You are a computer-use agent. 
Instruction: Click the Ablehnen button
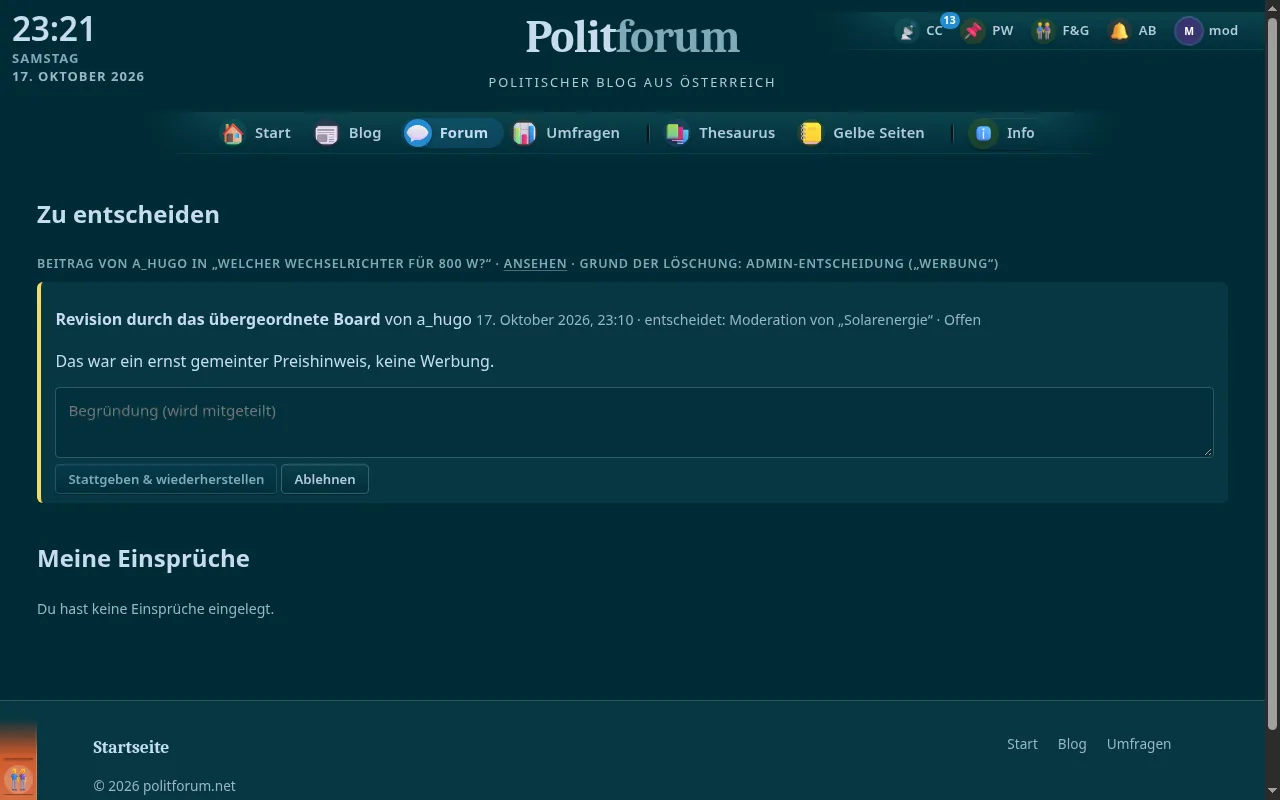[325, 479]
